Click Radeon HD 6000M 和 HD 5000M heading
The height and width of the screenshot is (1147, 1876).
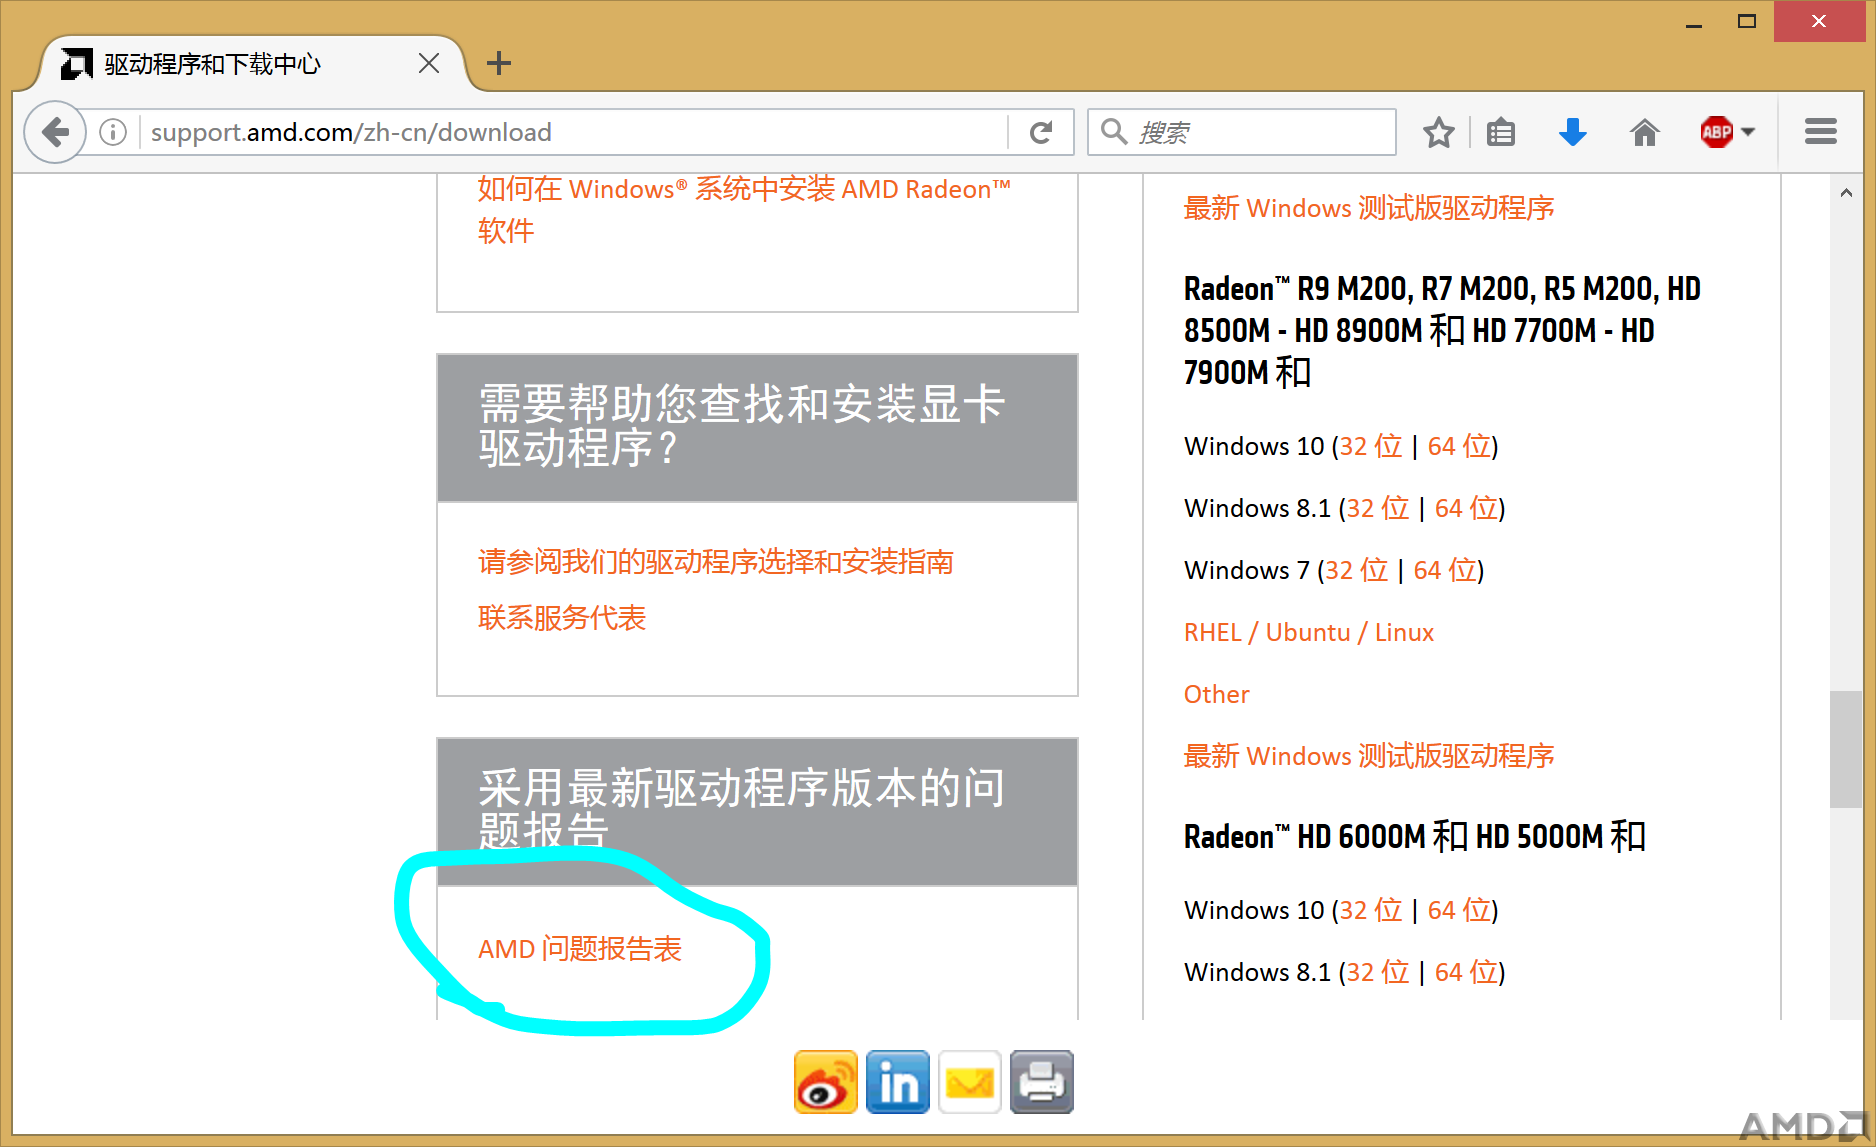1415,836
